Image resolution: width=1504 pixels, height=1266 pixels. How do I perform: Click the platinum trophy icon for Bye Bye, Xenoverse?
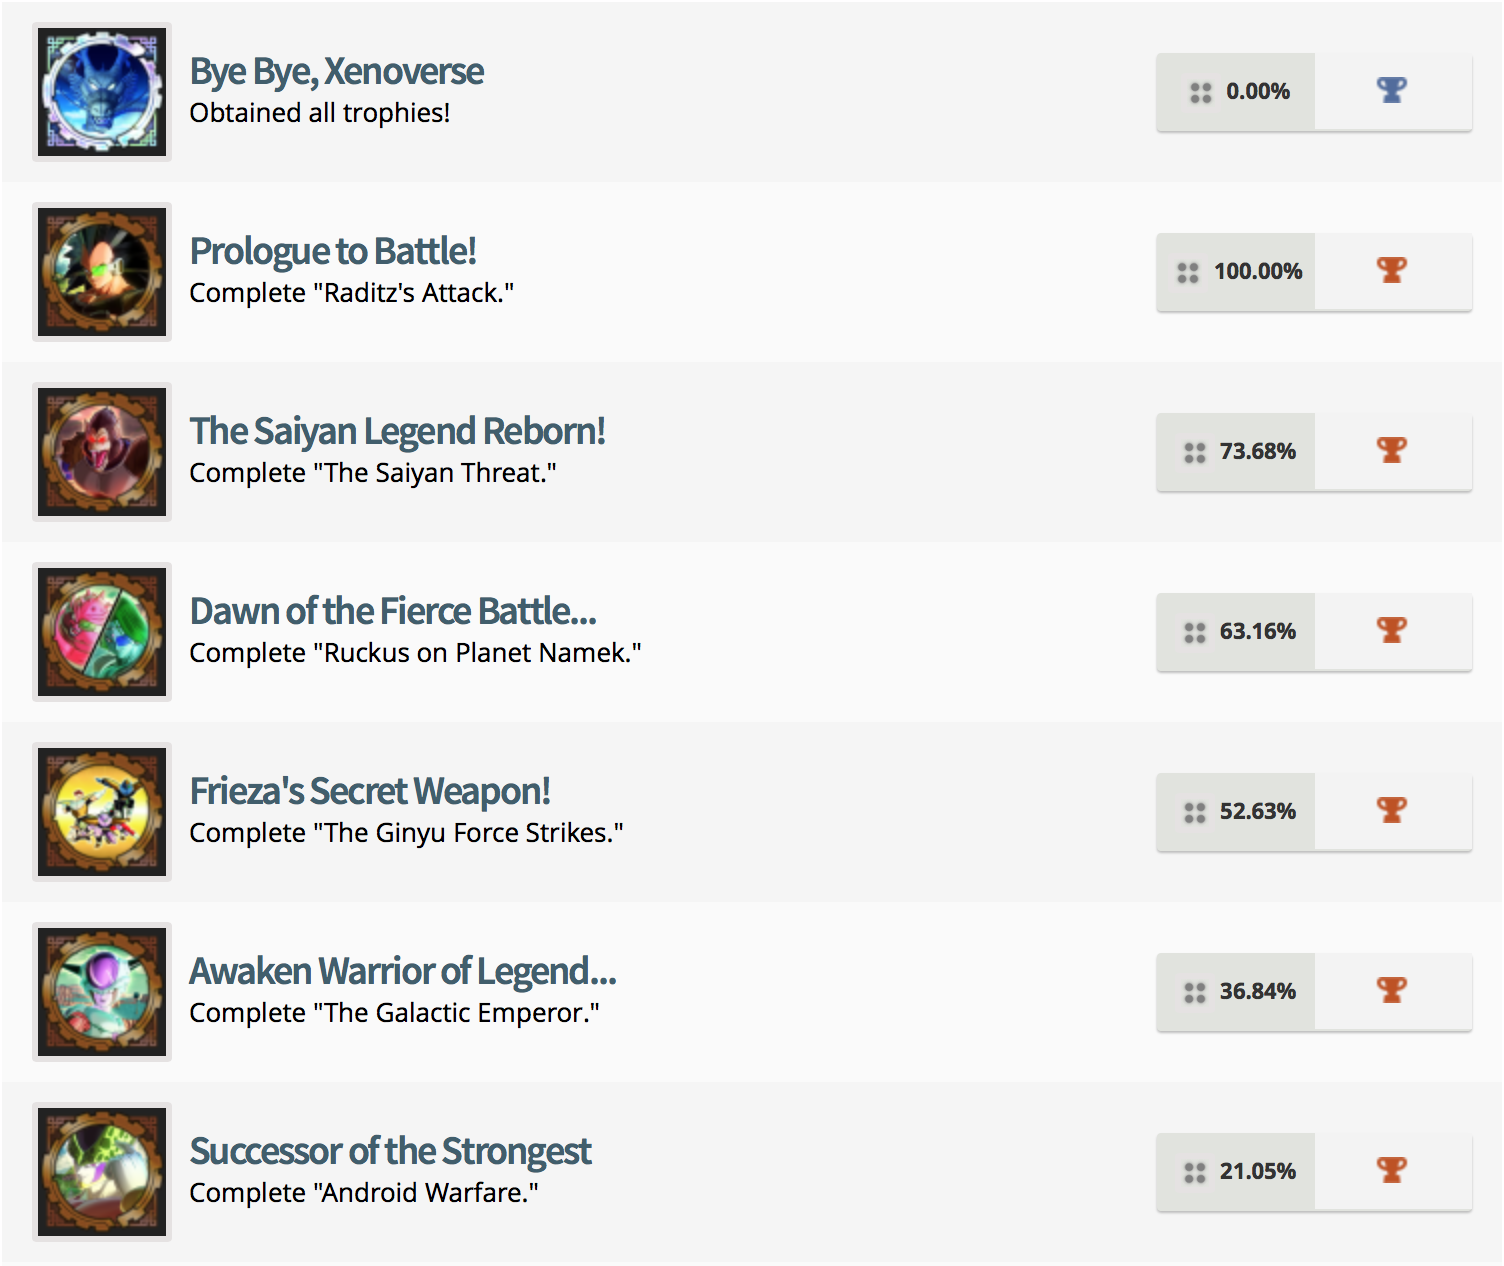click(1391, 91)
